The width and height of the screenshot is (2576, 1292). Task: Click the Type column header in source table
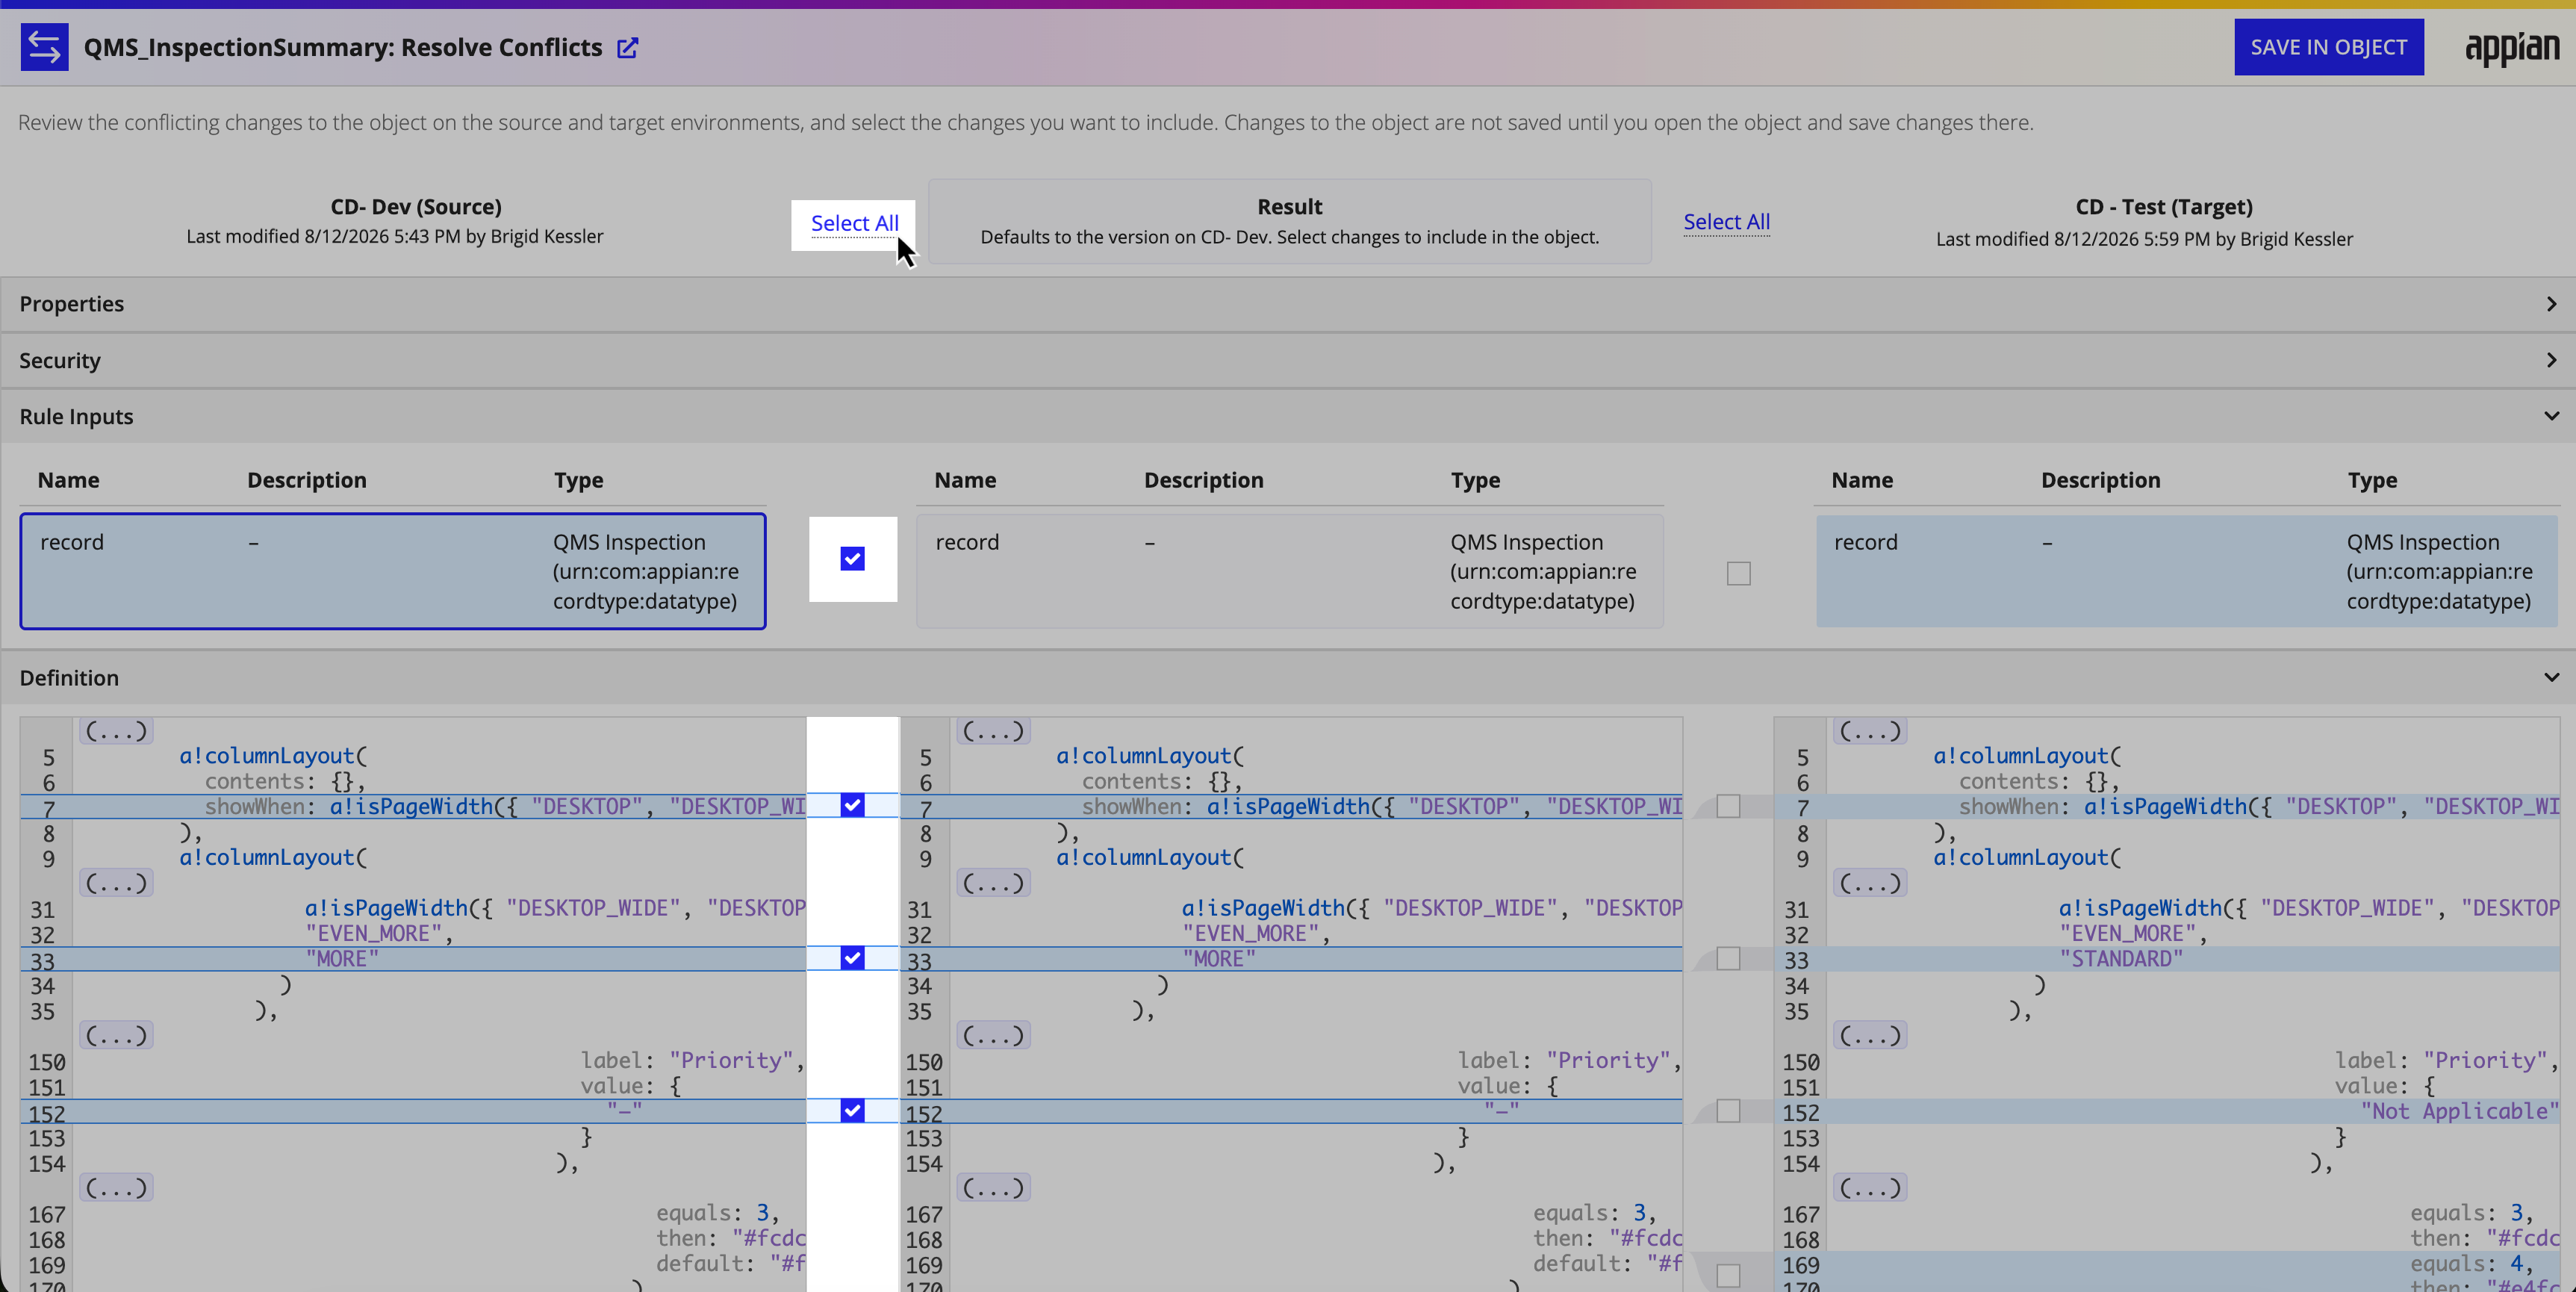pos(579,480)
